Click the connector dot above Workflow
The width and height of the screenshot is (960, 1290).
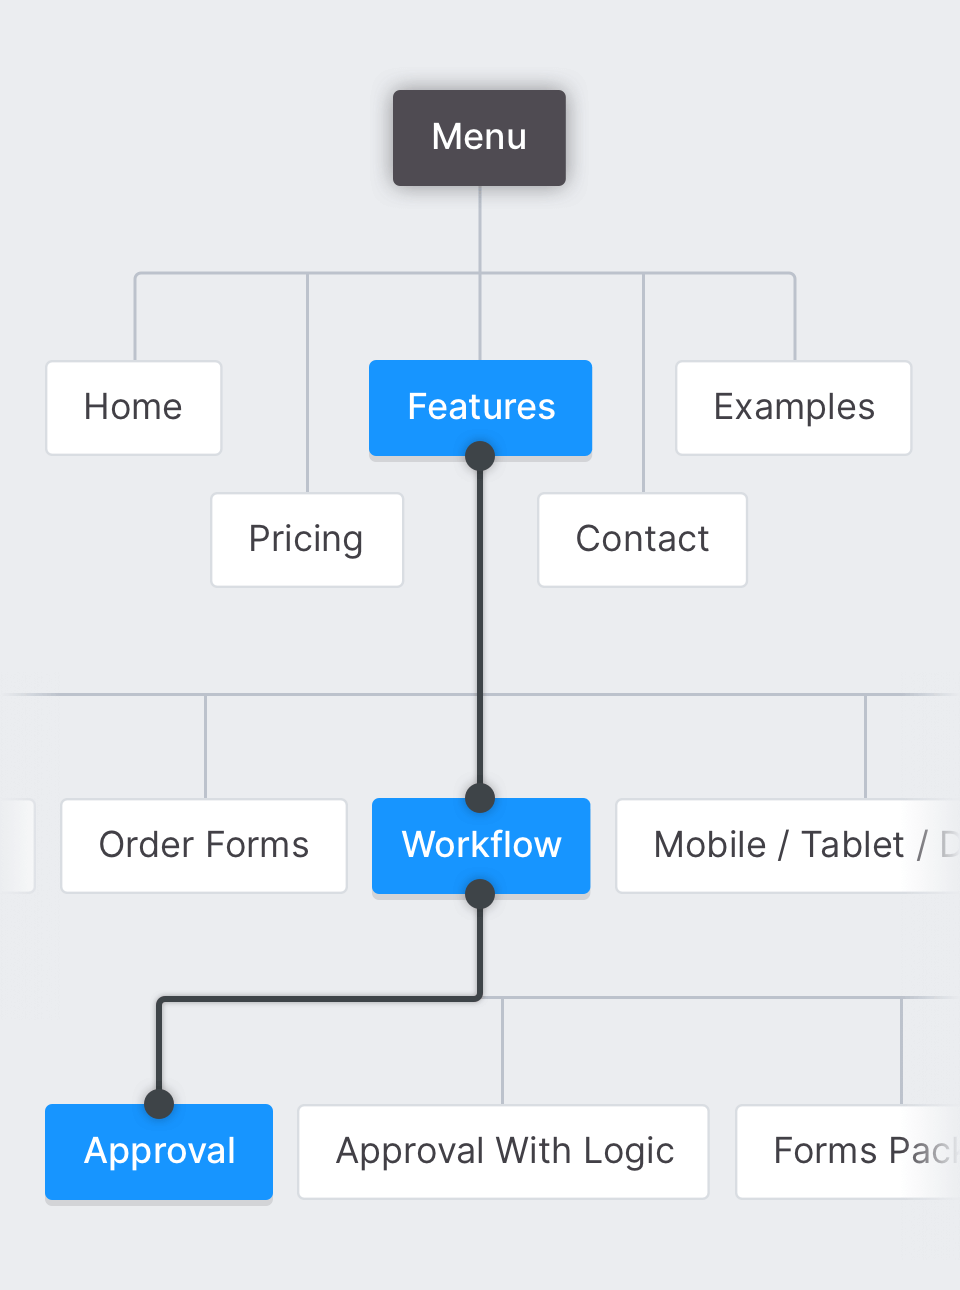click(480, 798)
